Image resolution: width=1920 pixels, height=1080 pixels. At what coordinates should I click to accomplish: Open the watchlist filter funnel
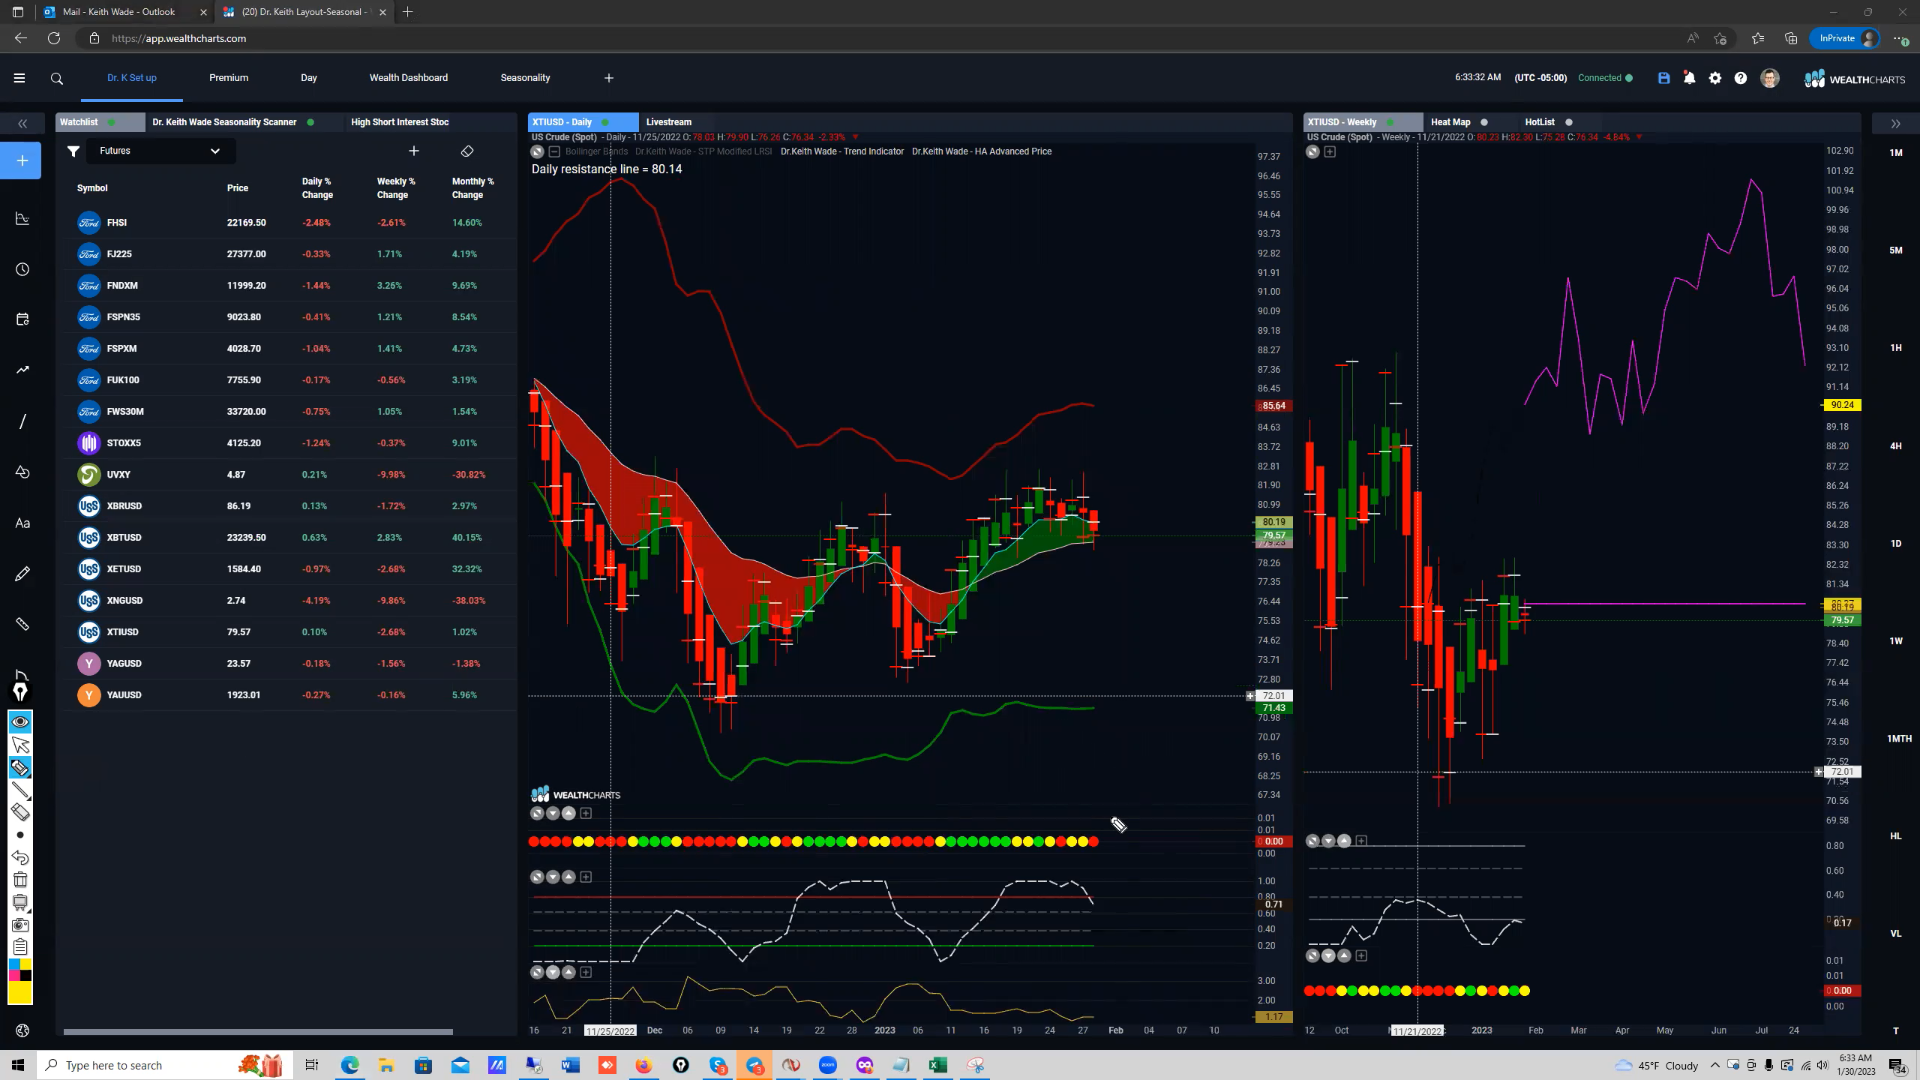coord(73,151)
